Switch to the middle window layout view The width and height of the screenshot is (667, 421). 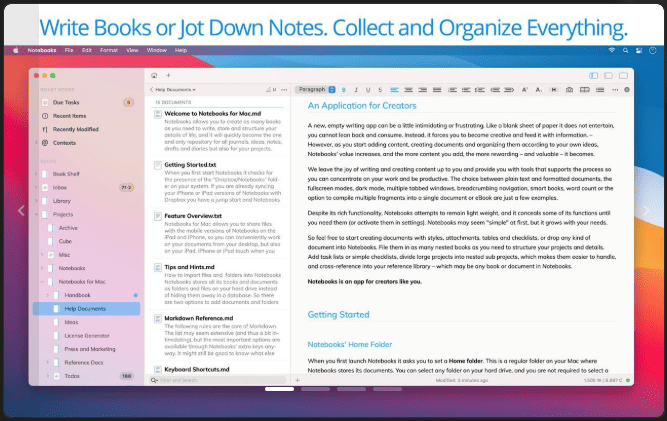point(608,76)
